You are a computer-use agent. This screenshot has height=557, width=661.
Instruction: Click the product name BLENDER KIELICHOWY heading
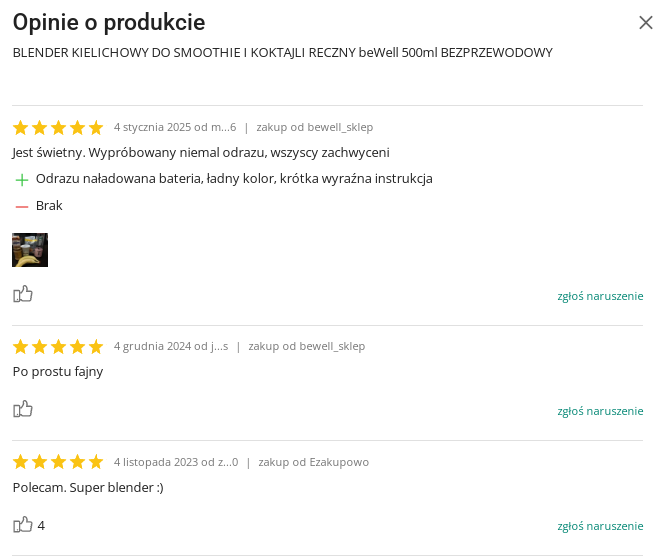click(282, 53)
